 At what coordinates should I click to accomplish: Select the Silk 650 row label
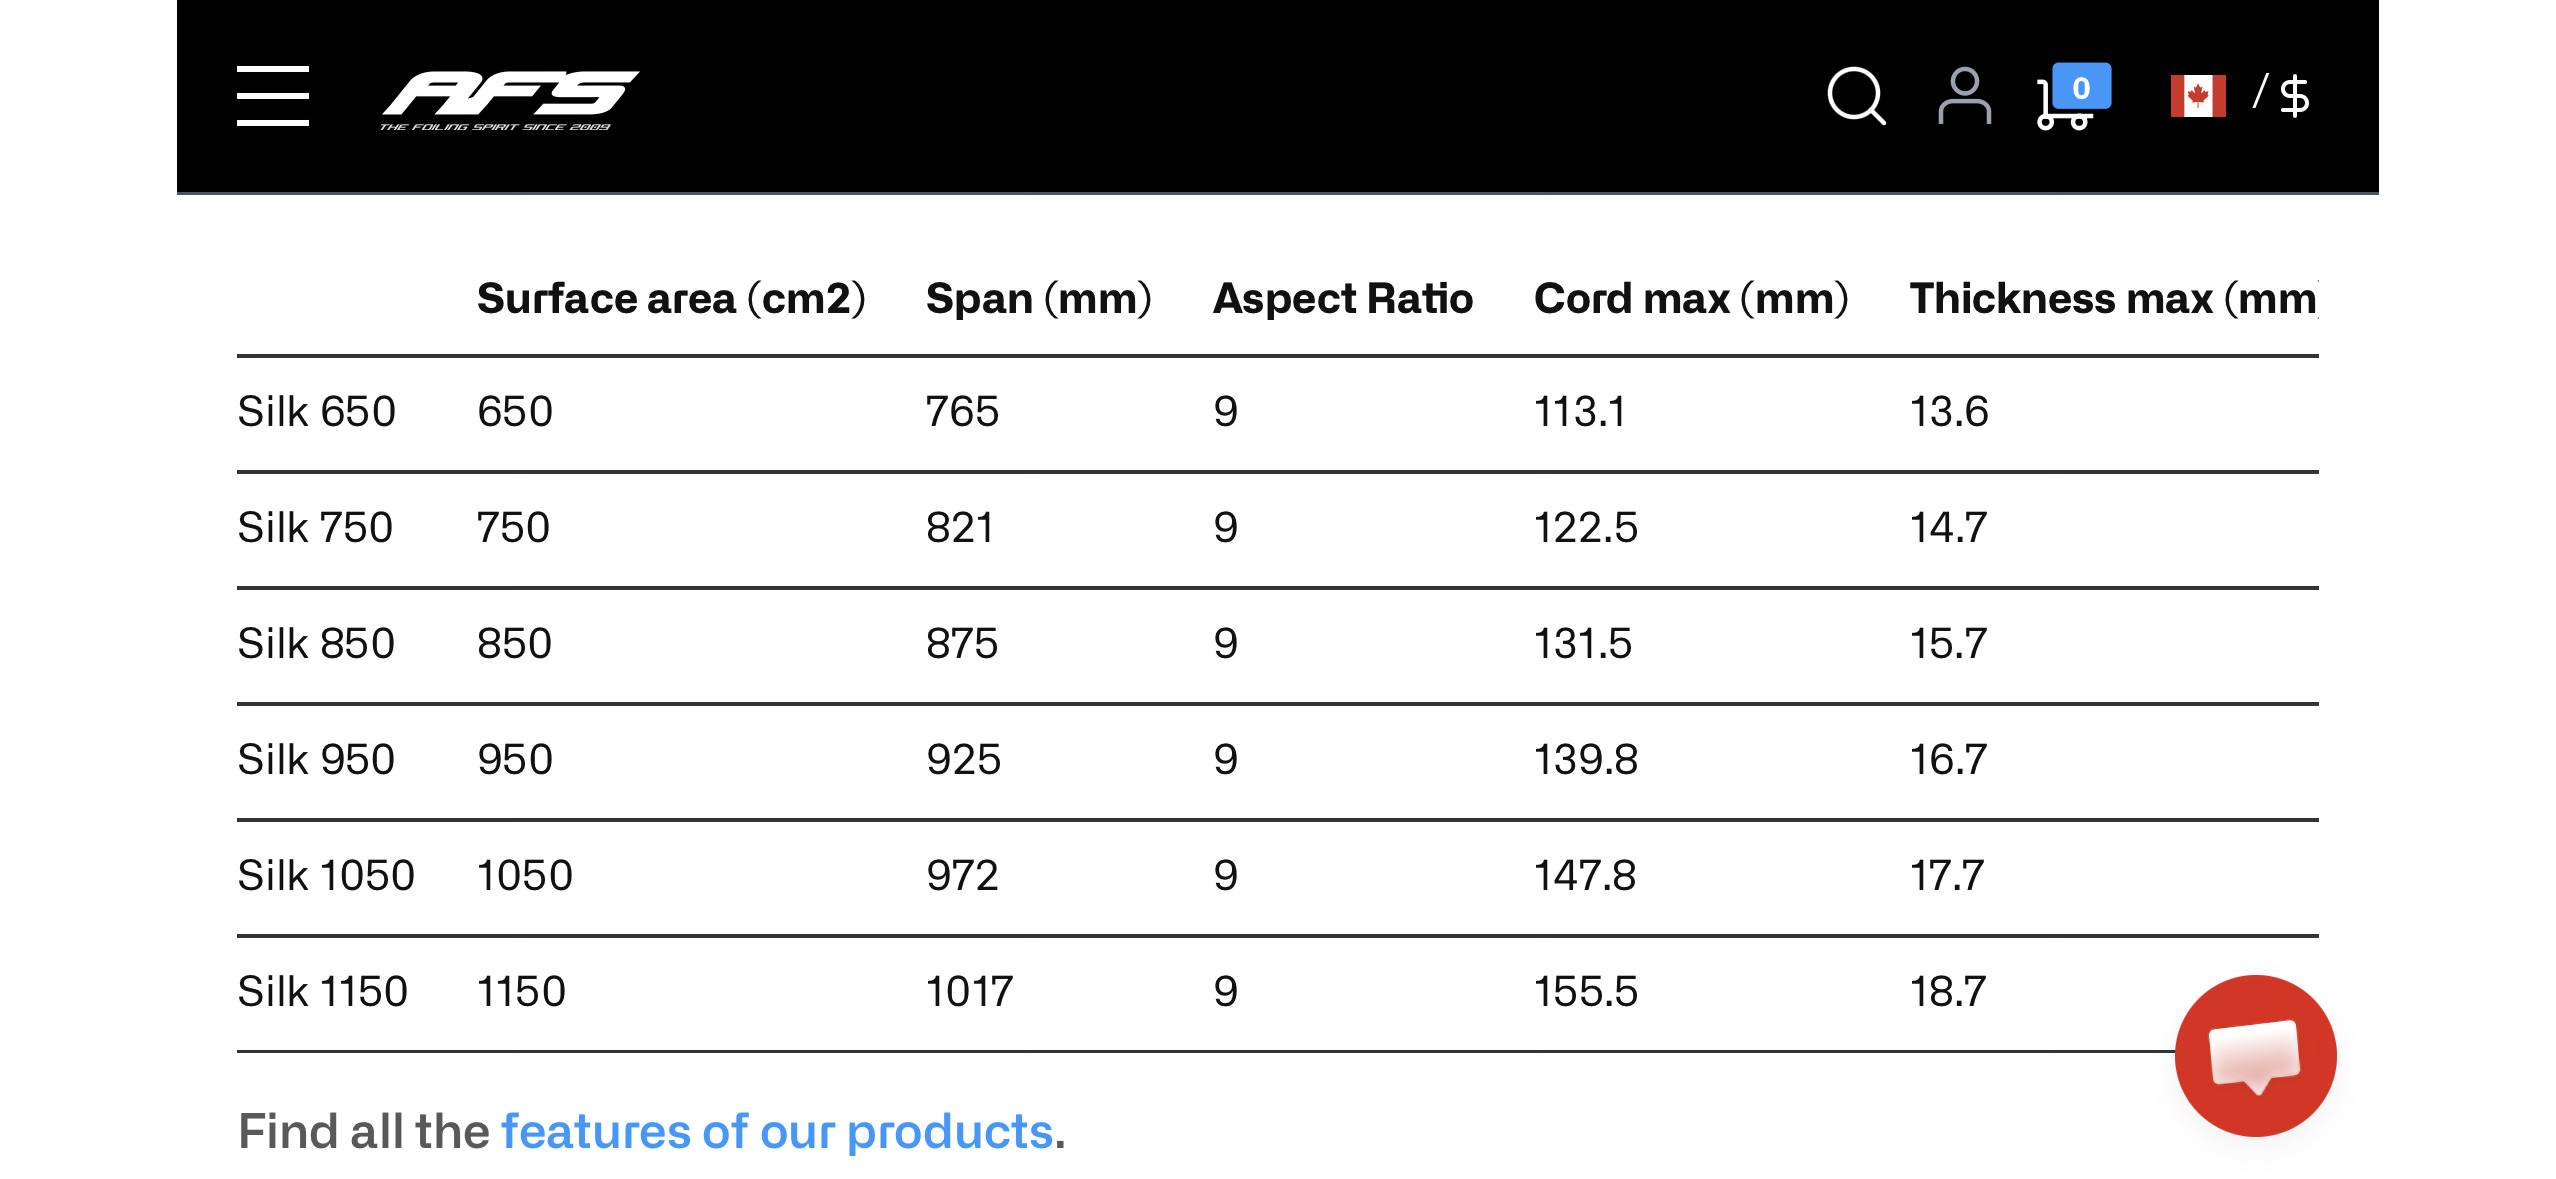[x=316, y=411]
